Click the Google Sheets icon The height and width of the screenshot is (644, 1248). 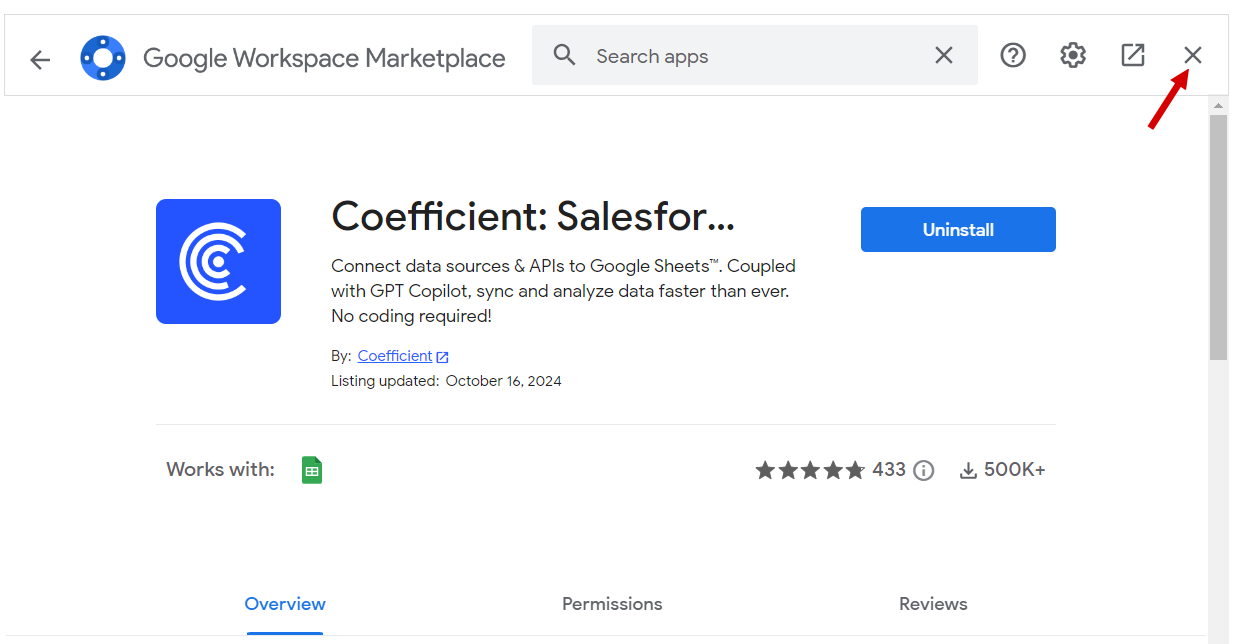(312, 470)
